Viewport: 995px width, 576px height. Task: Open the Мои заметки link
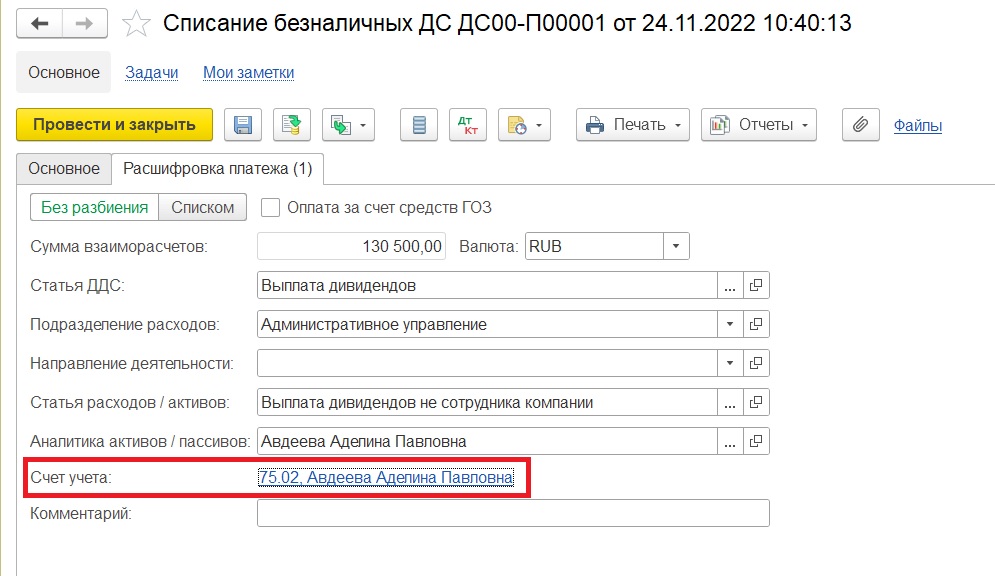click(248, 73)
